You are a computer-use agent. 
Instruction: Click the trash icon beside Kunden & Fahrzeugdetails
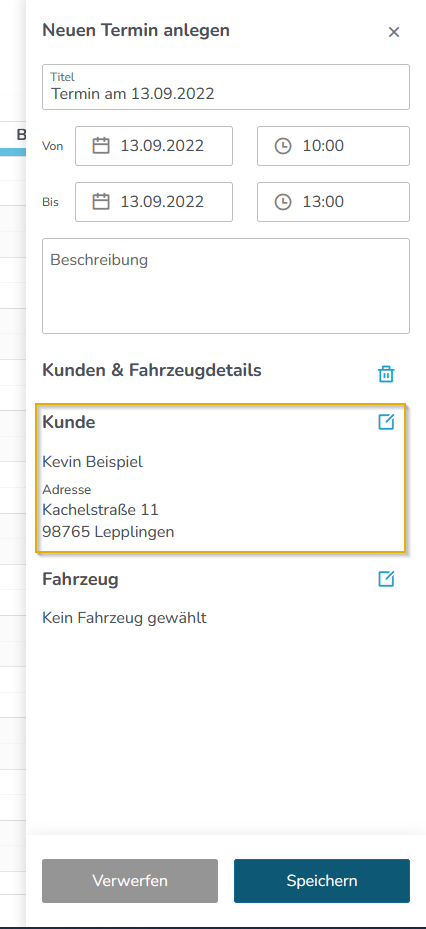386,374
